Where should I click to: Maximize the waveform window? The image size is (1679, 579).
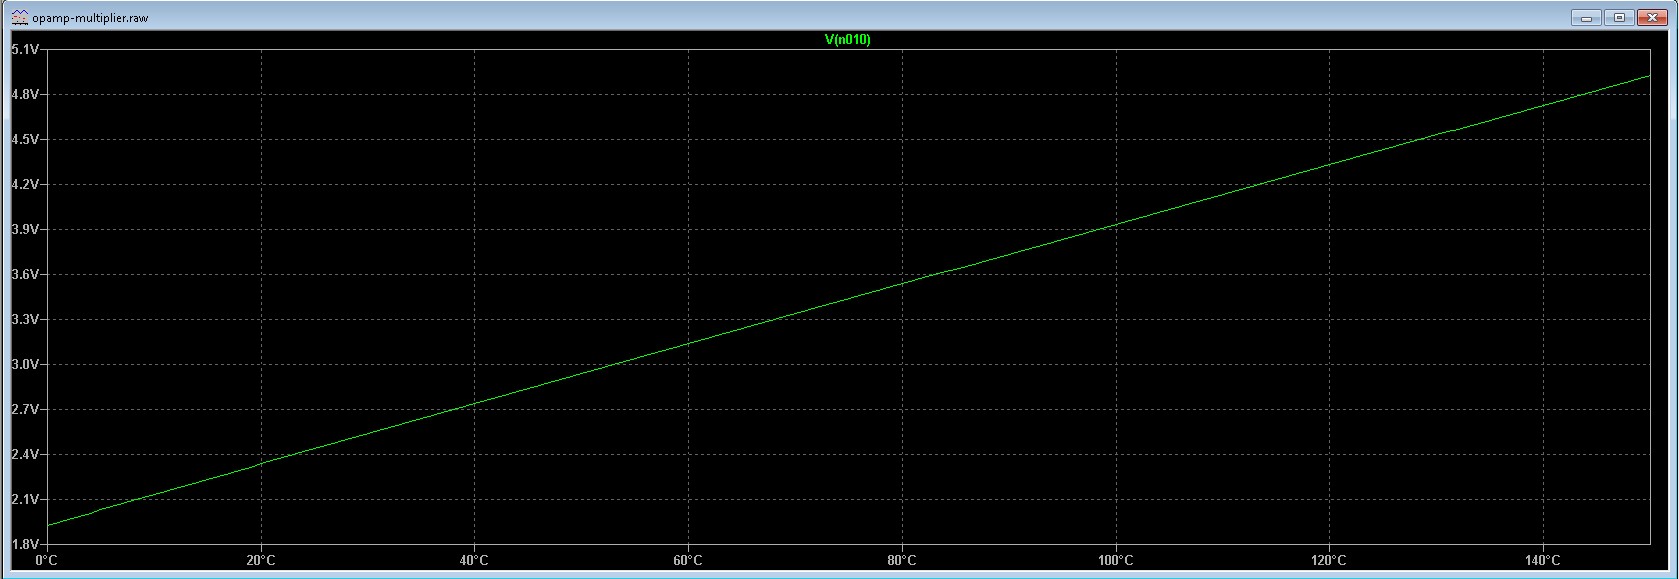pyautogui.click(x=1620, y=17)
